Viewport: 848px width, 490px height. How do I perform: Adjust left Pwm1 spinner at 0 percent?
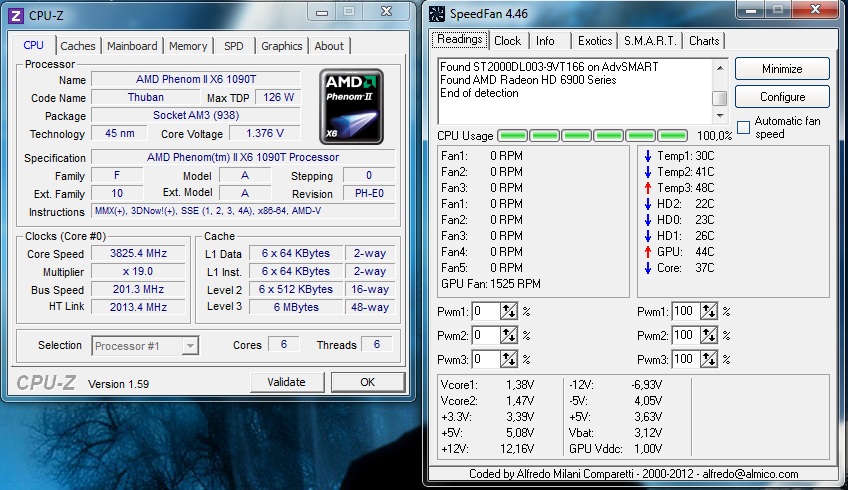pos(508,312)
